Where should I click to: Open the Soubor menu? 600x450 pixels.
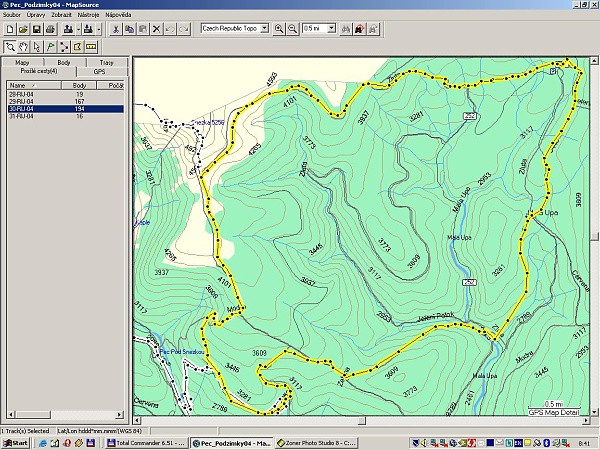[x=12, y=15]
